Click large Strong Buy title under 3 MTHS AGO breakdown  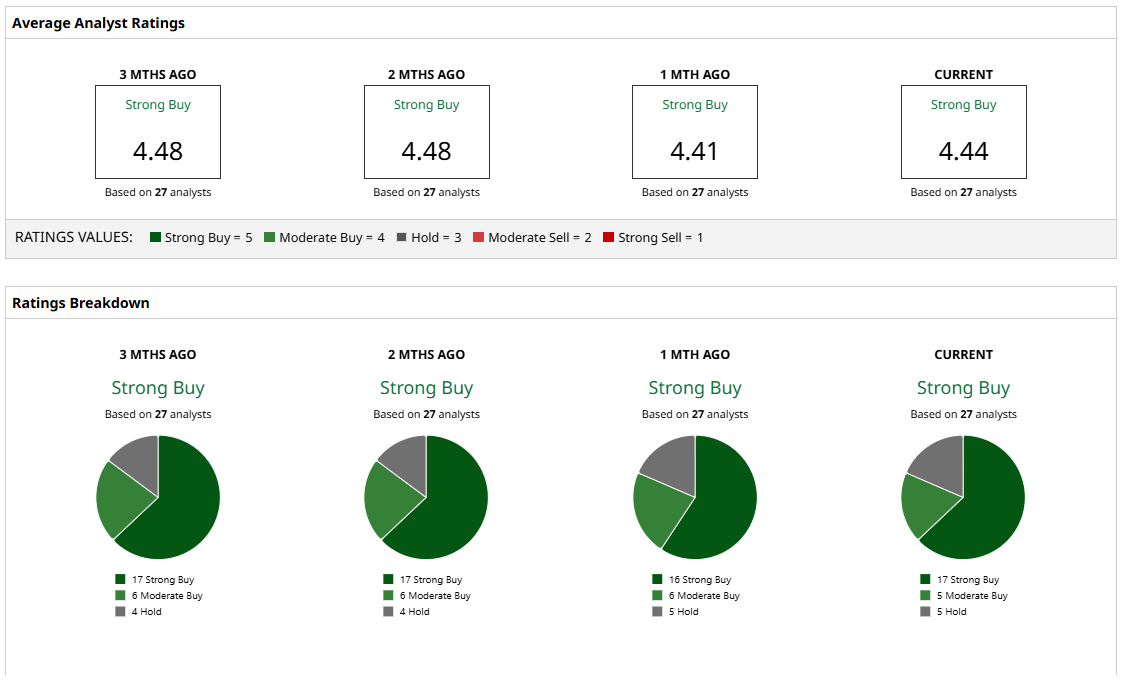tap(158, 388)
